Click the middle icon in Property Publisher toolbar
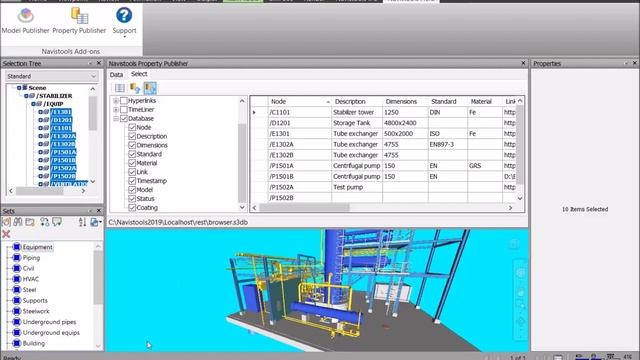 click(135, 88)
